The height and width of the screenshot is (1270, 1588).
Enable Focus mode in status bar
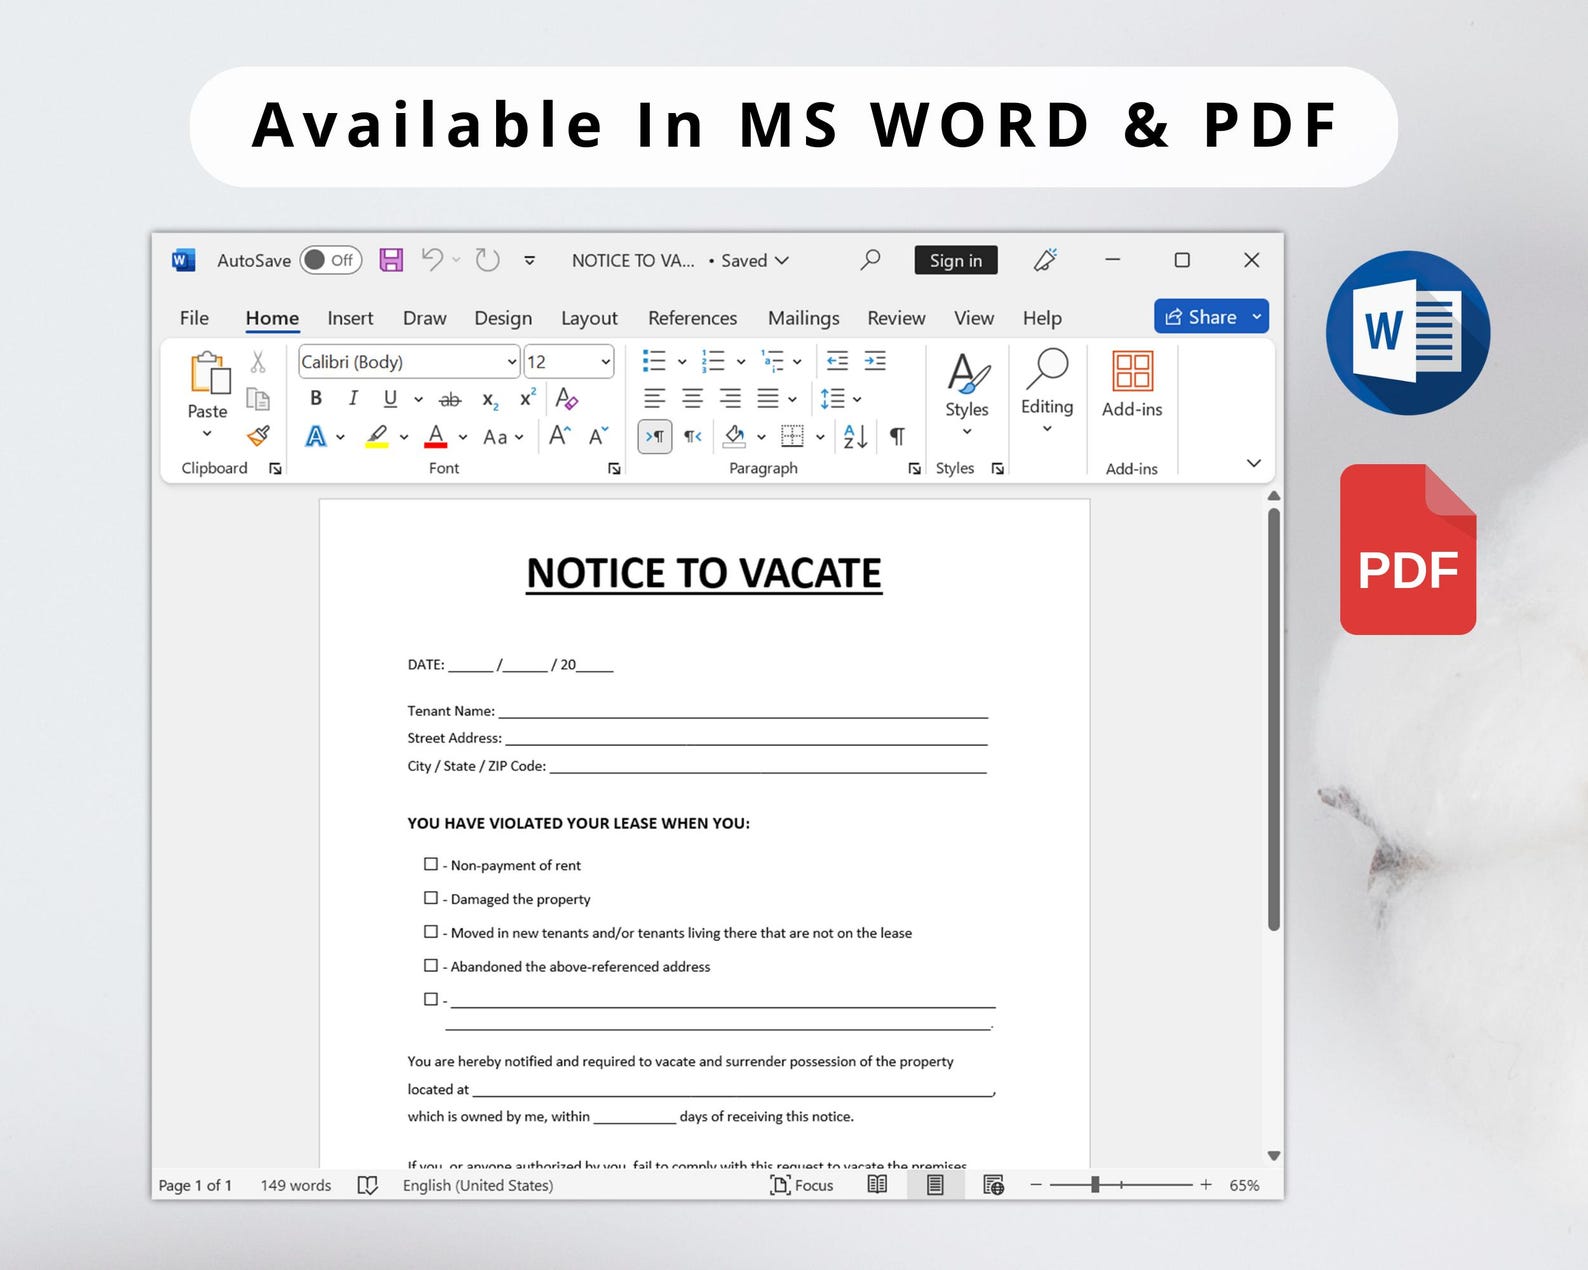(x=802, y=1185)
